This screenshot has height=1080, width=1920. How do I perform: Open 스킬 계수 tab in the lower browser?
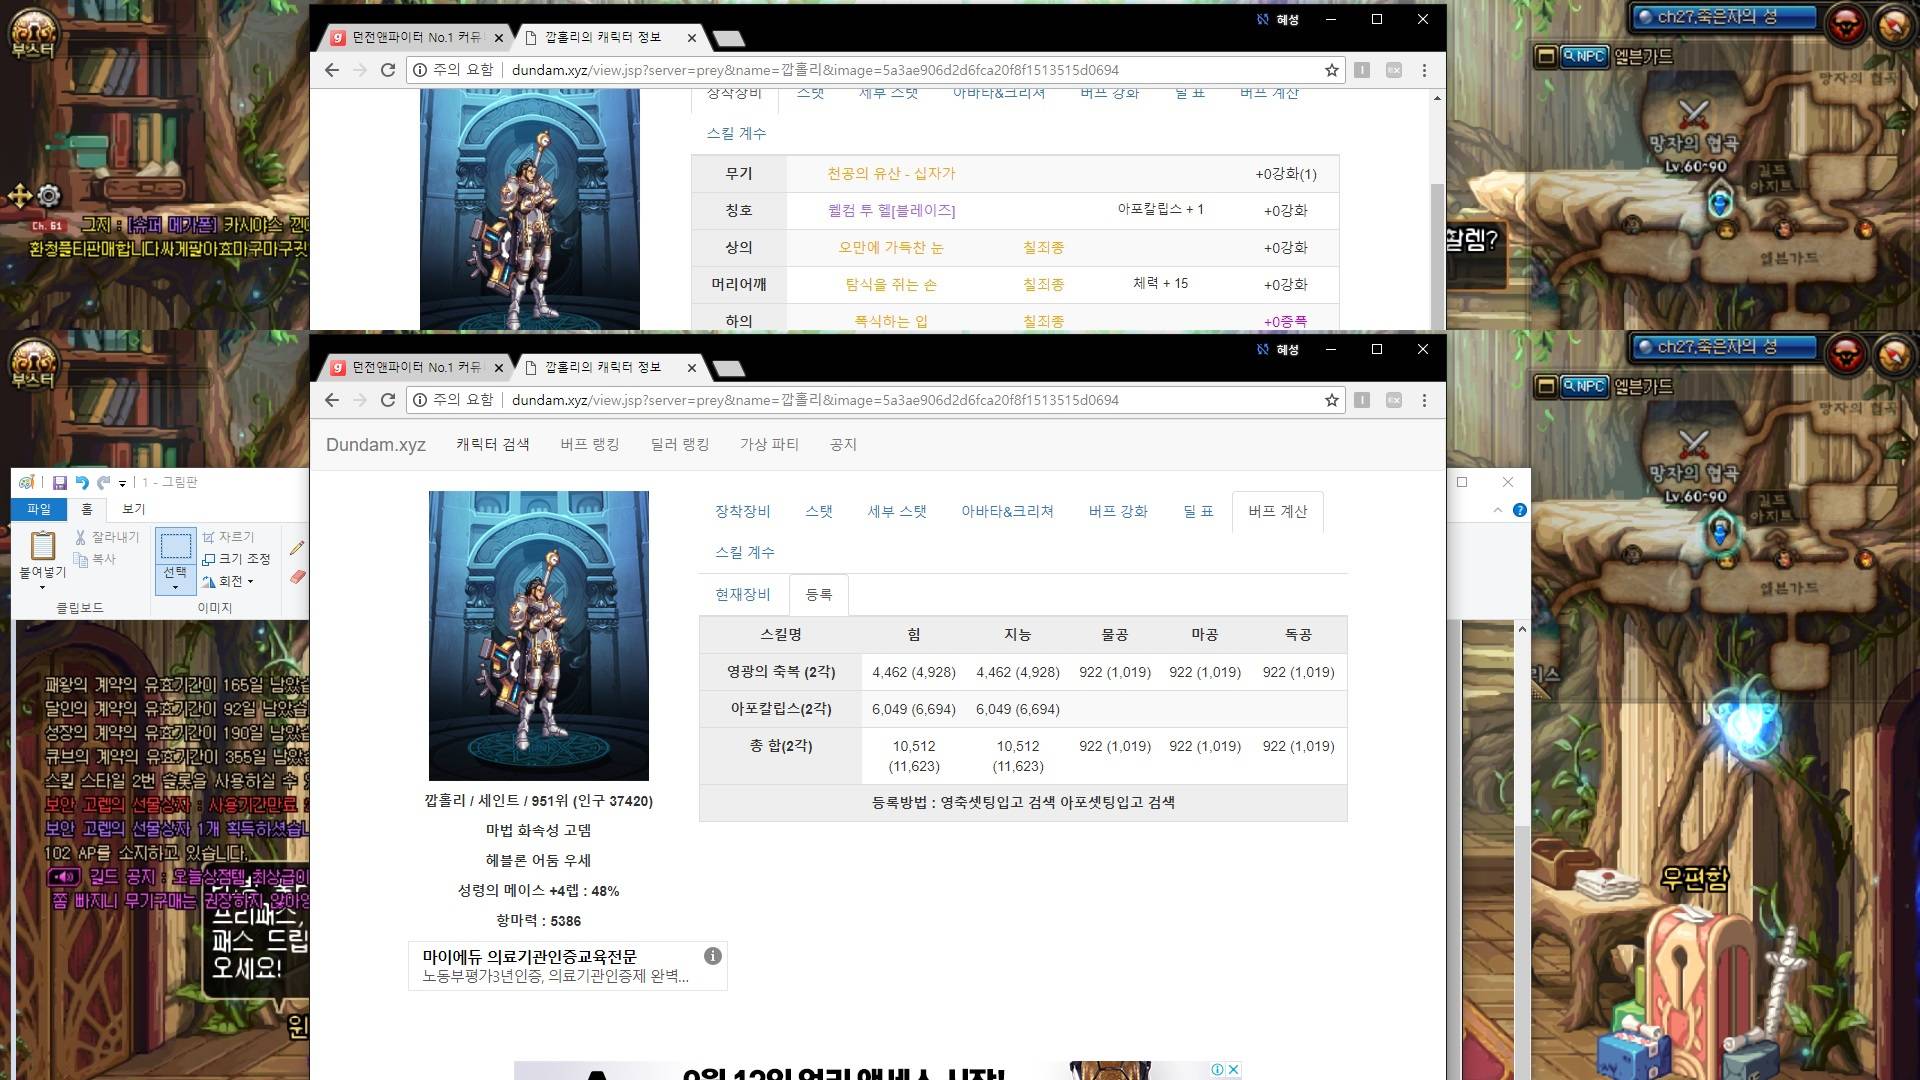pyautogui.click(x=745, y=552)
